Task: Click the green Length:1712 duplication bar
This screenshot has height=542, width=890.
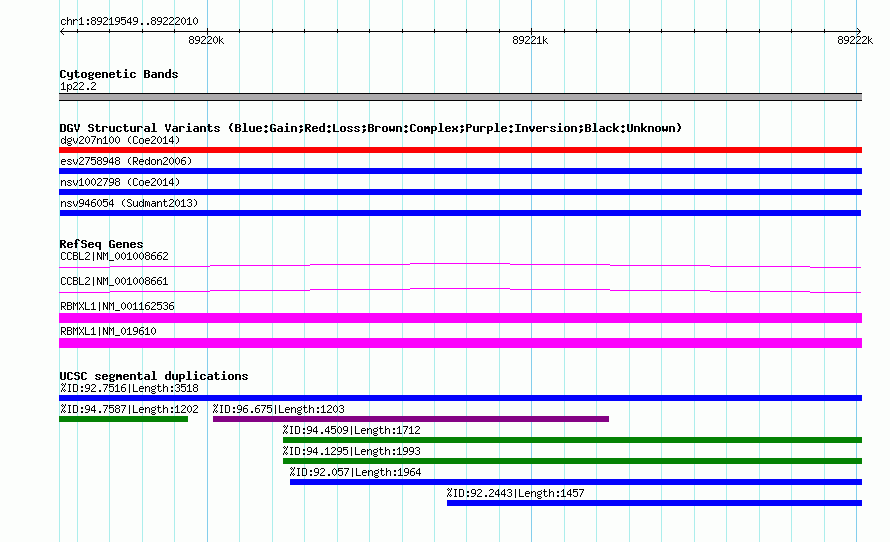Action: coord(572,440)
